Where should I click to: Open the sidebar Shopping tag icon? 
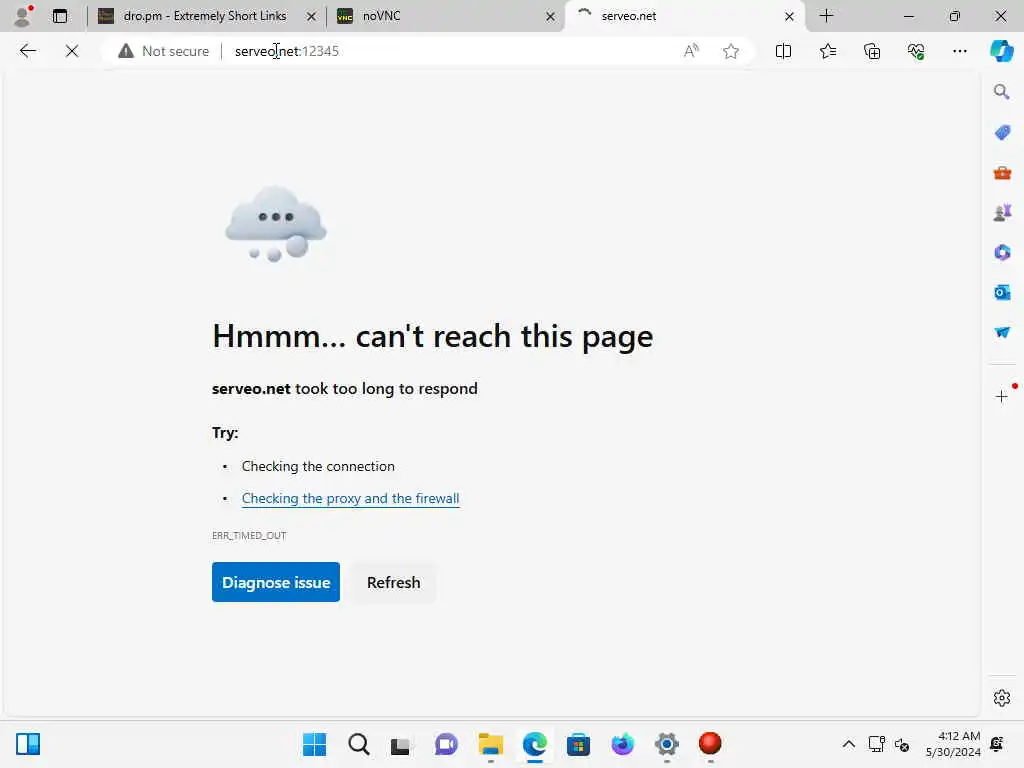1002,133
